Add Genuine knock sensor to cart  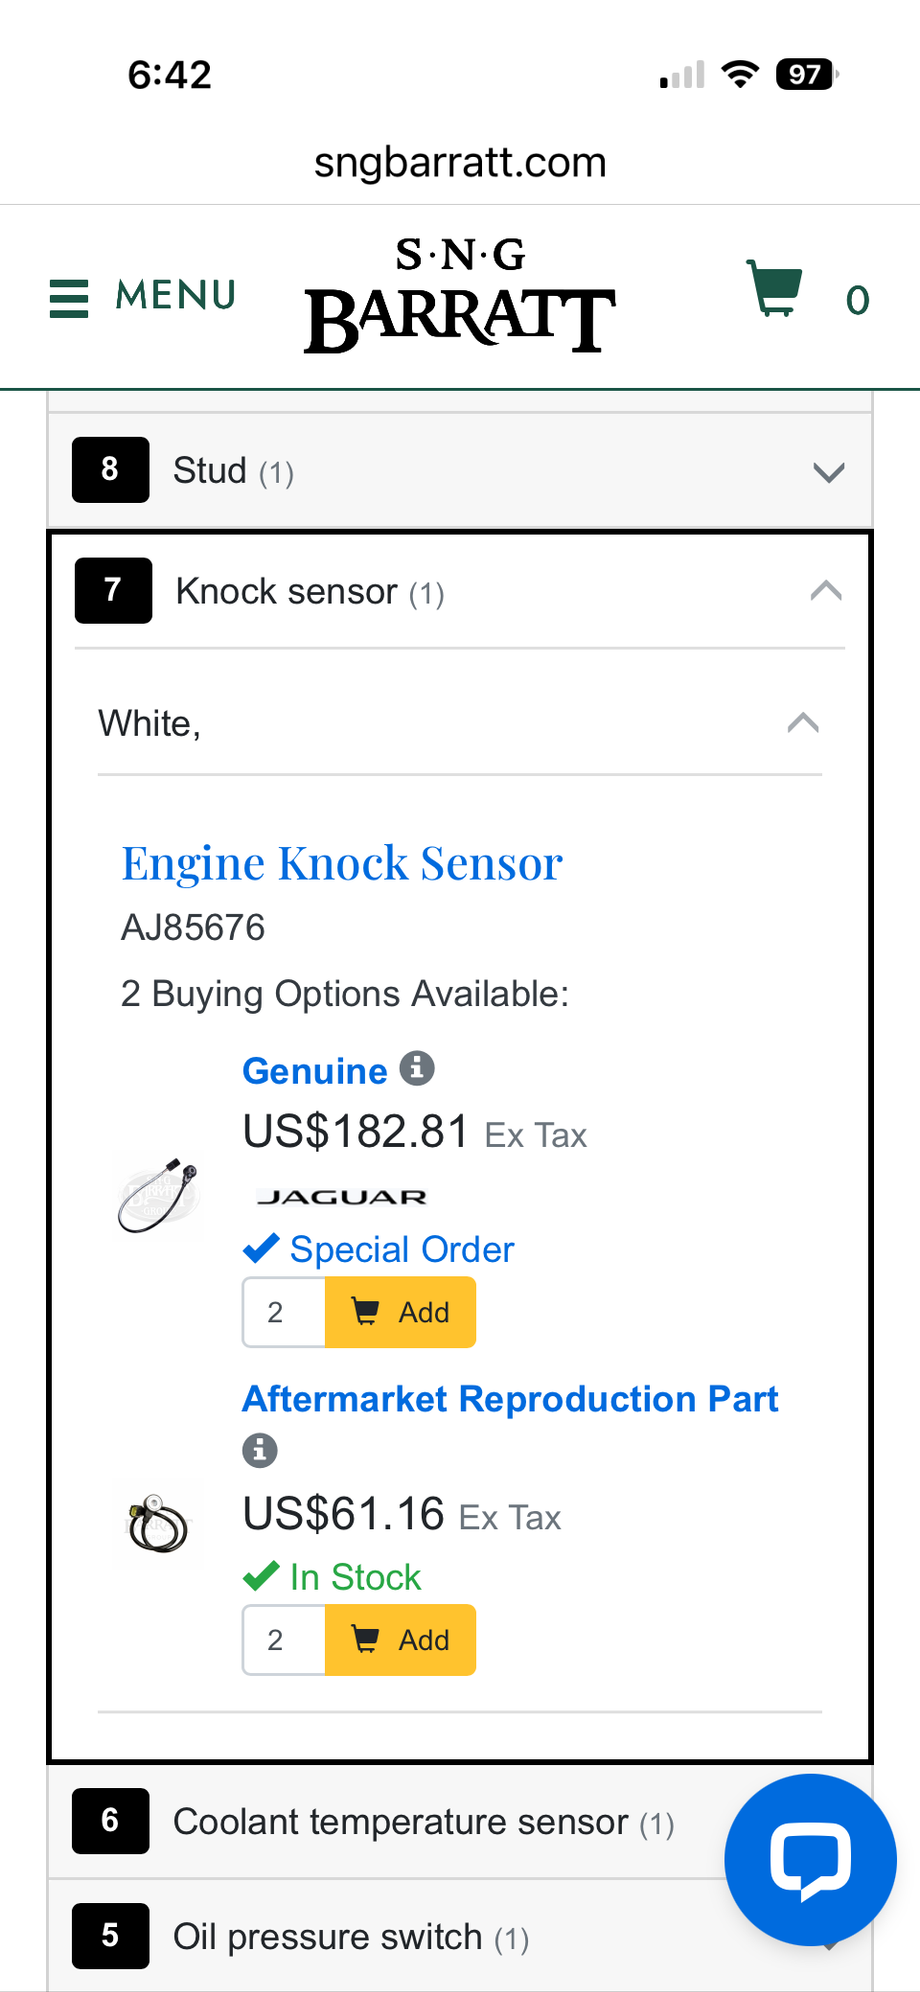pos(400,1312)
